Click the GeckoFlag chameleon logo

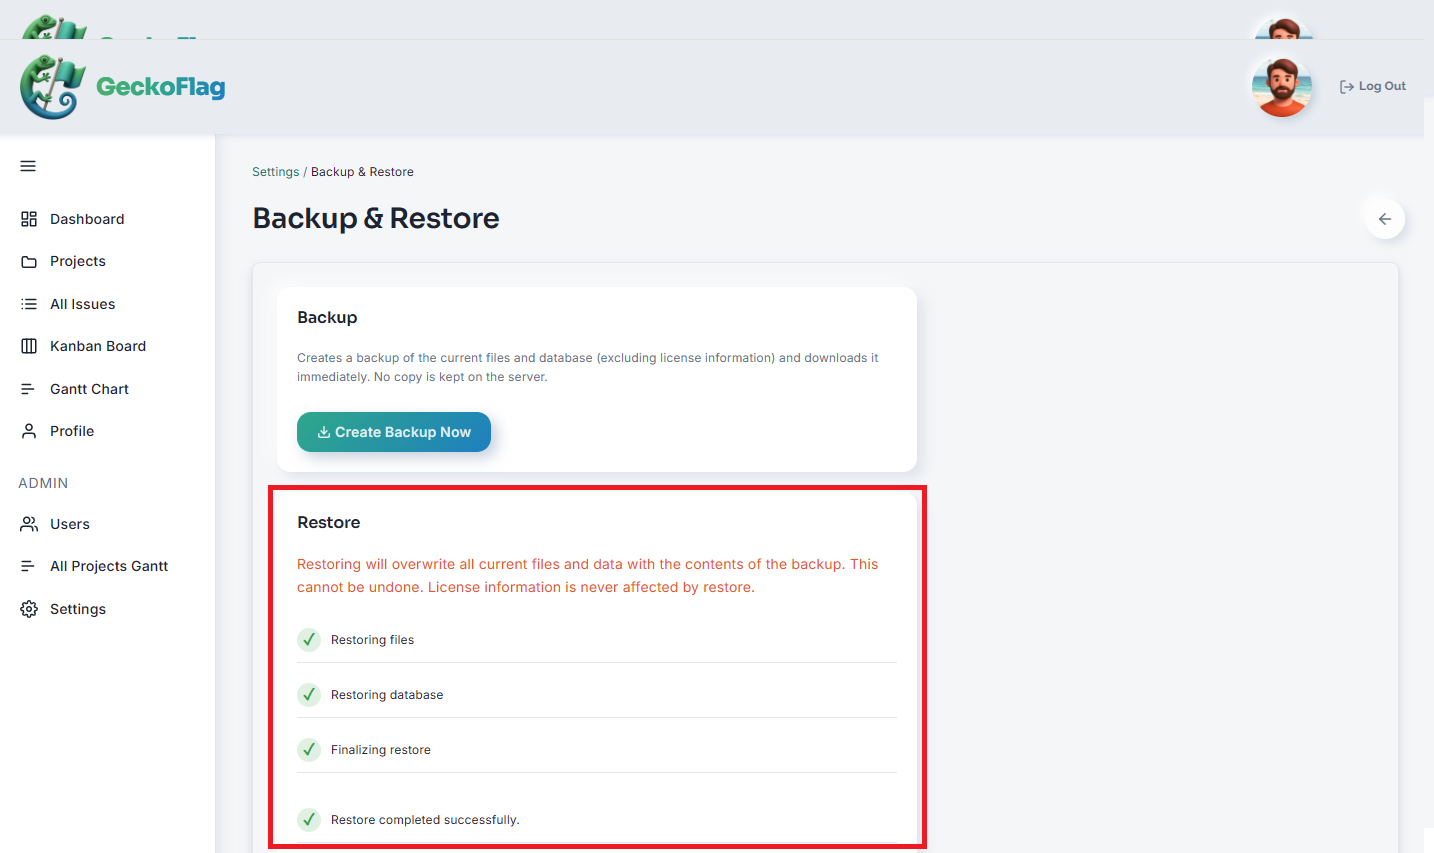click(x=52, y=87)
